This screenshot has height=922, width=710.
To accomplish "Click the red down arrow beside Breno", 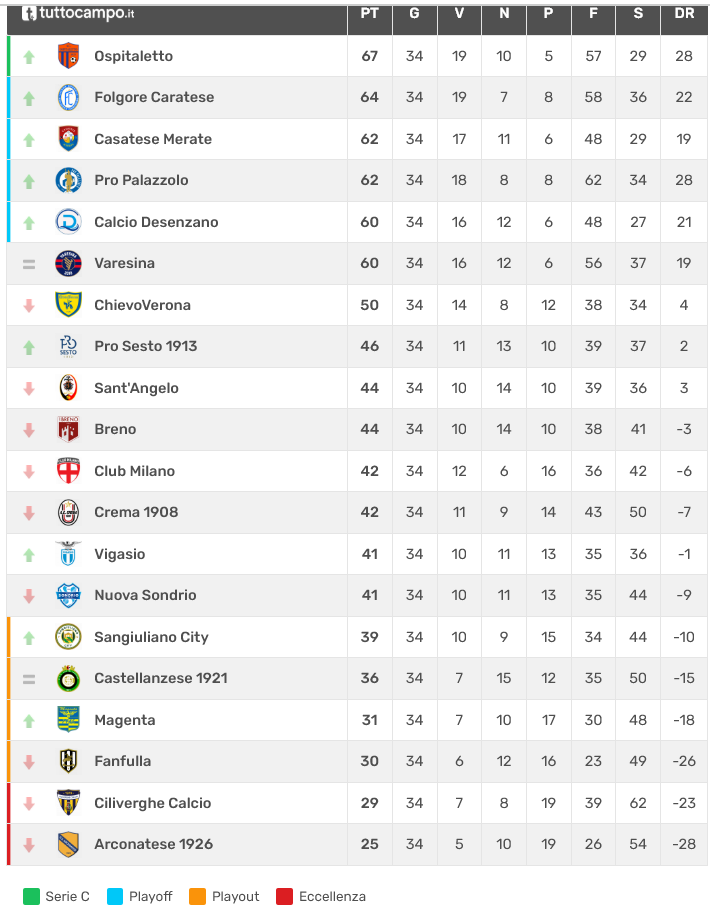I will pyautogui.click(x=29, y=430).
